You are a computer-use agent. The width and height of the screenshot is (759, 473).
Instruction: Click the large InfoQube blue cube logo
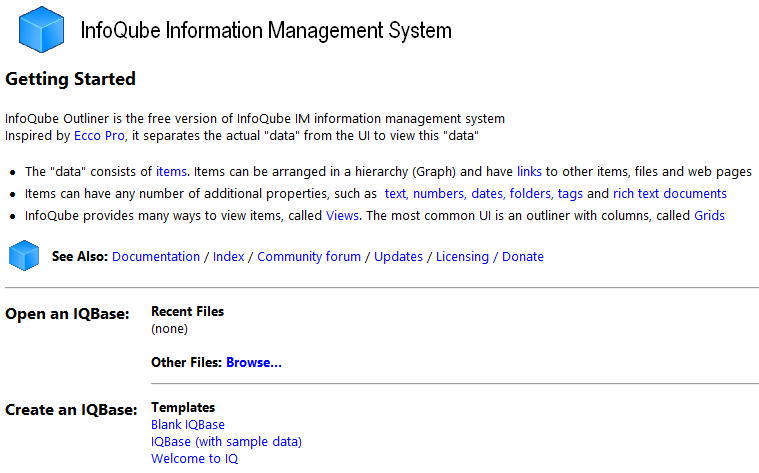click(x=41, y=30)
